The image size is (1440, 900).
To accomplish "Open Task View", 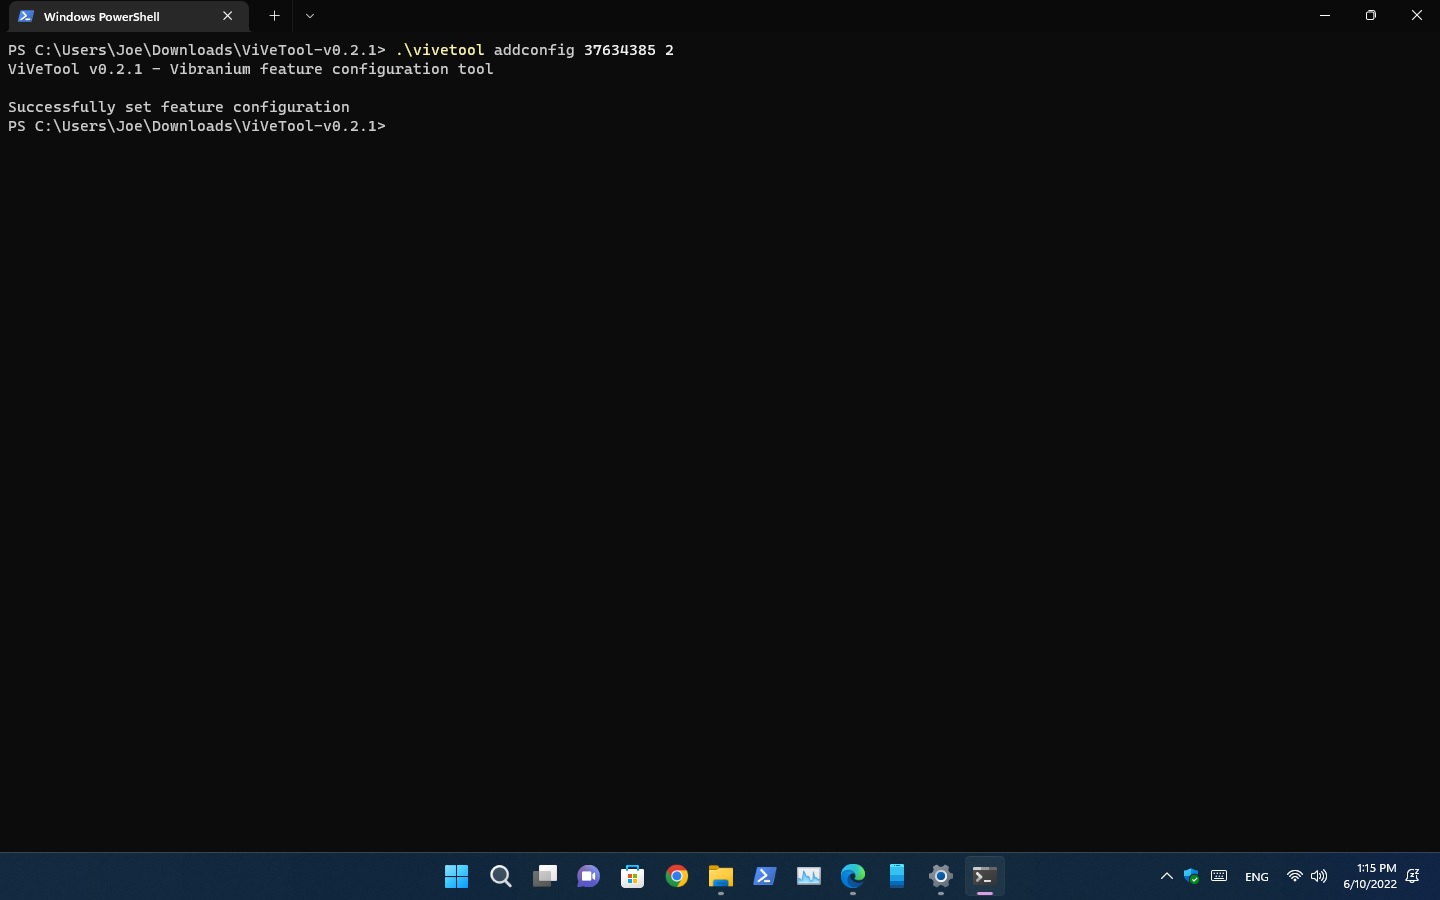I will tap(544, 876).
